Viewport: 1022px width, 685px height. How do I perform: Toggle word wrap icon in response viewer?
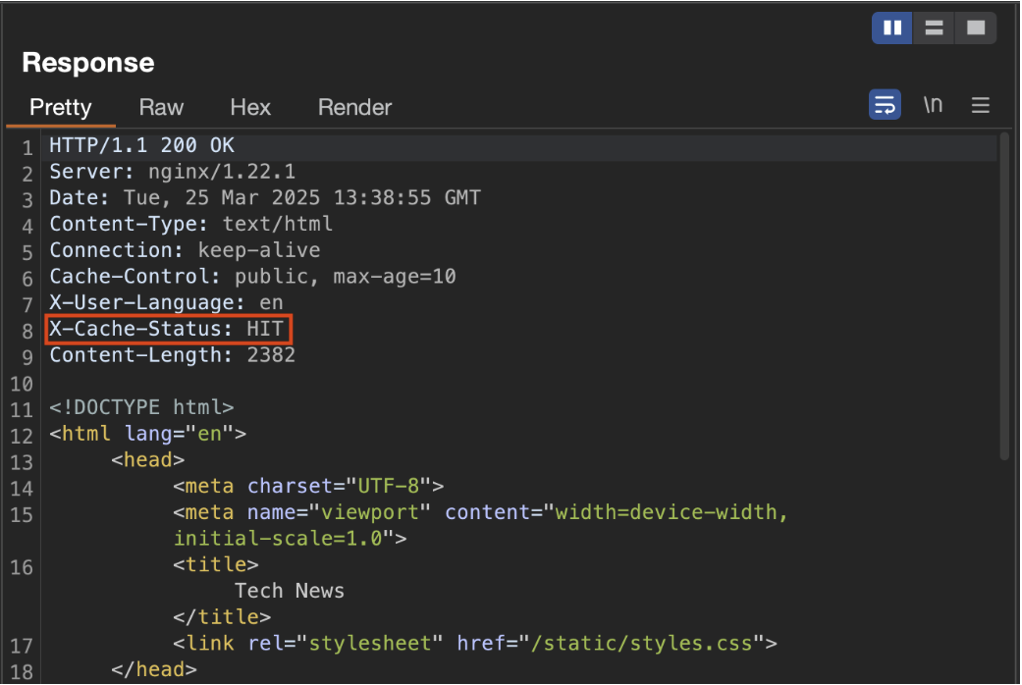pyautogui.click(x=884, y=105)
